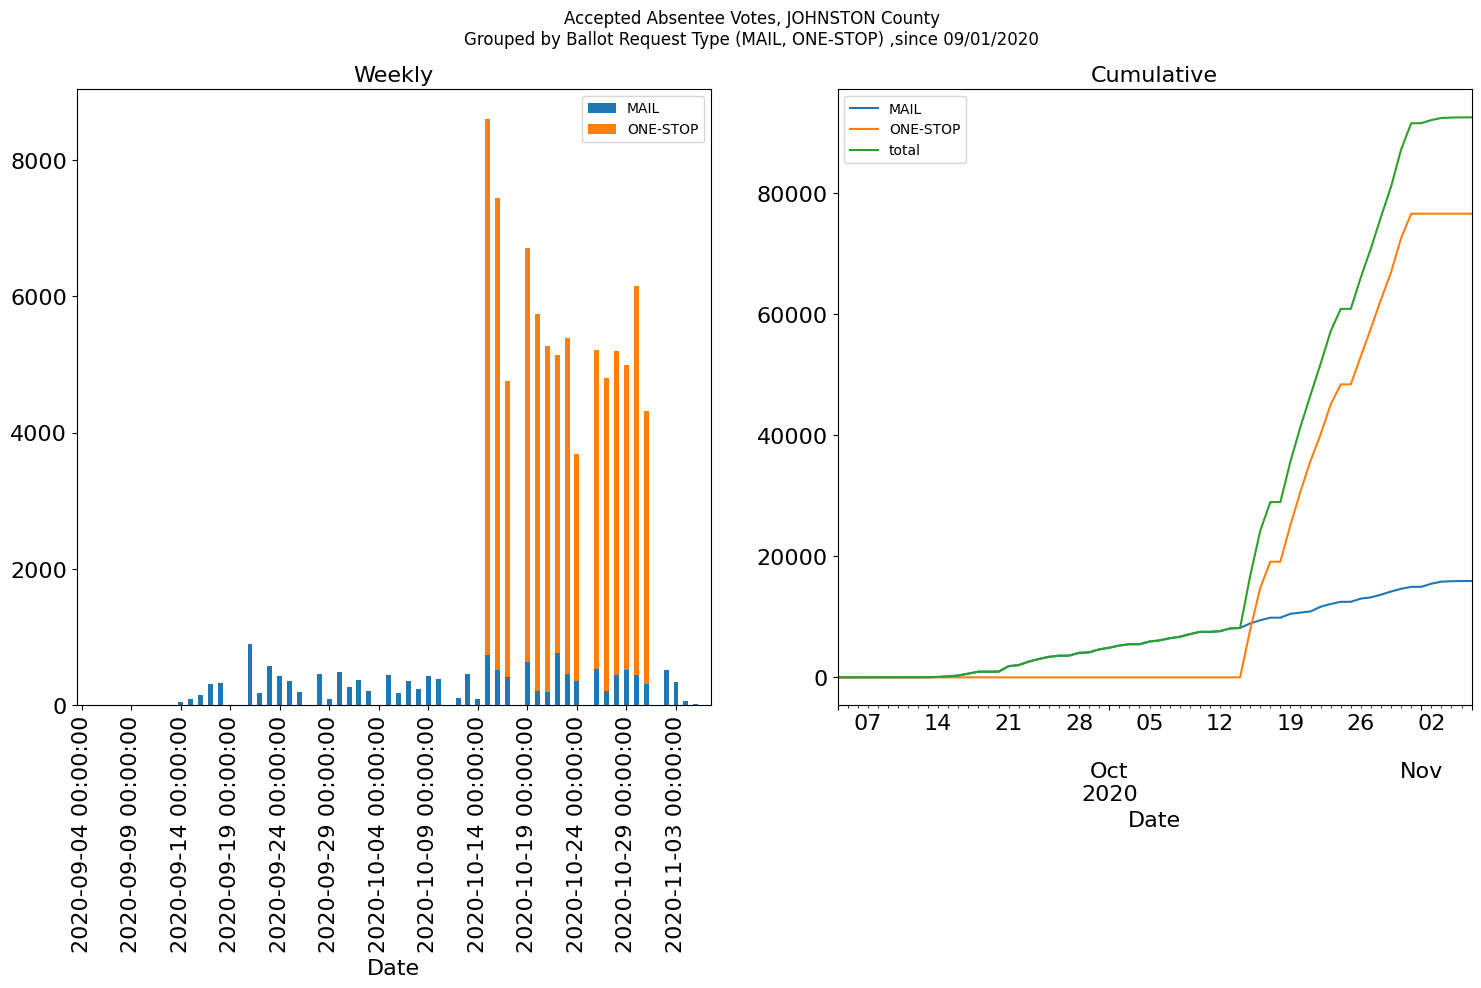
Task: Click the Oct month label on the Cumulative axis
Action: pos(1109,771)
